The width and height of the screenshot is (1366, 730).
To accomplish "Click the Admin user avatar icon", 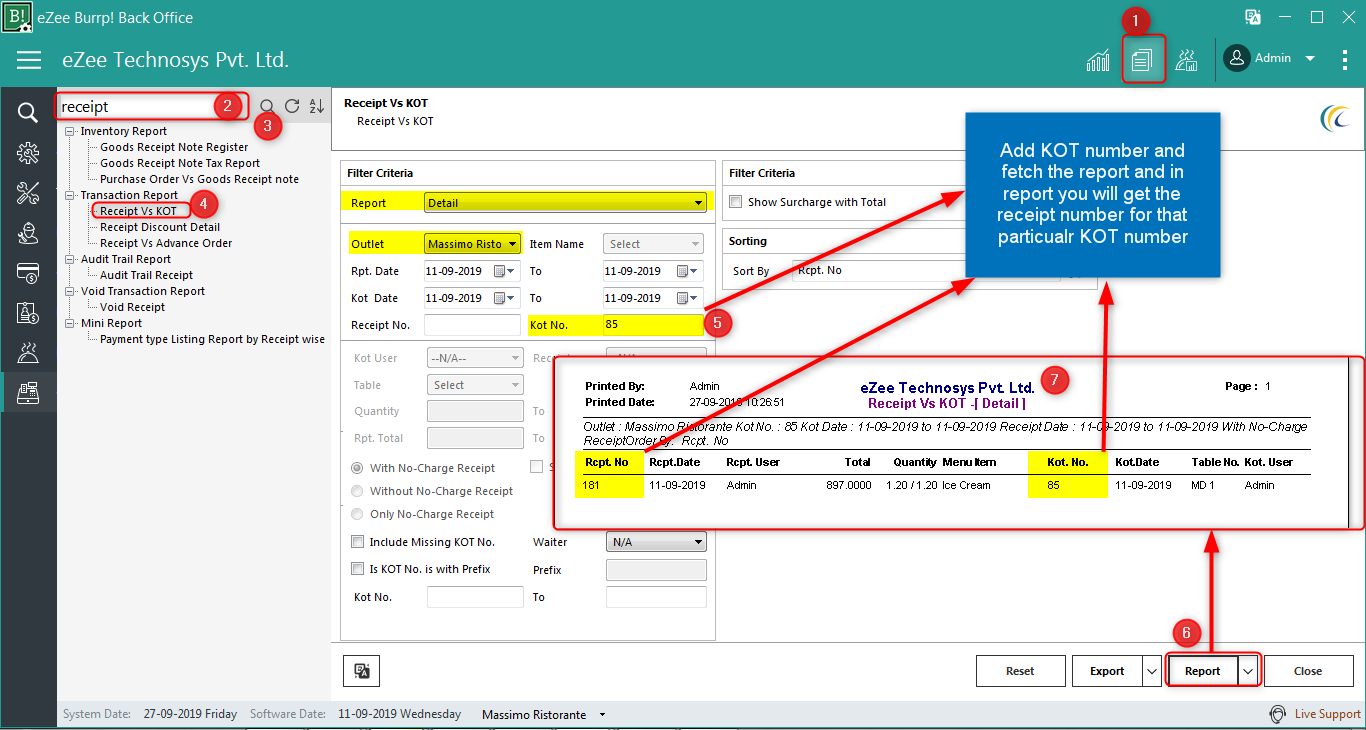I will (1237, 59).
